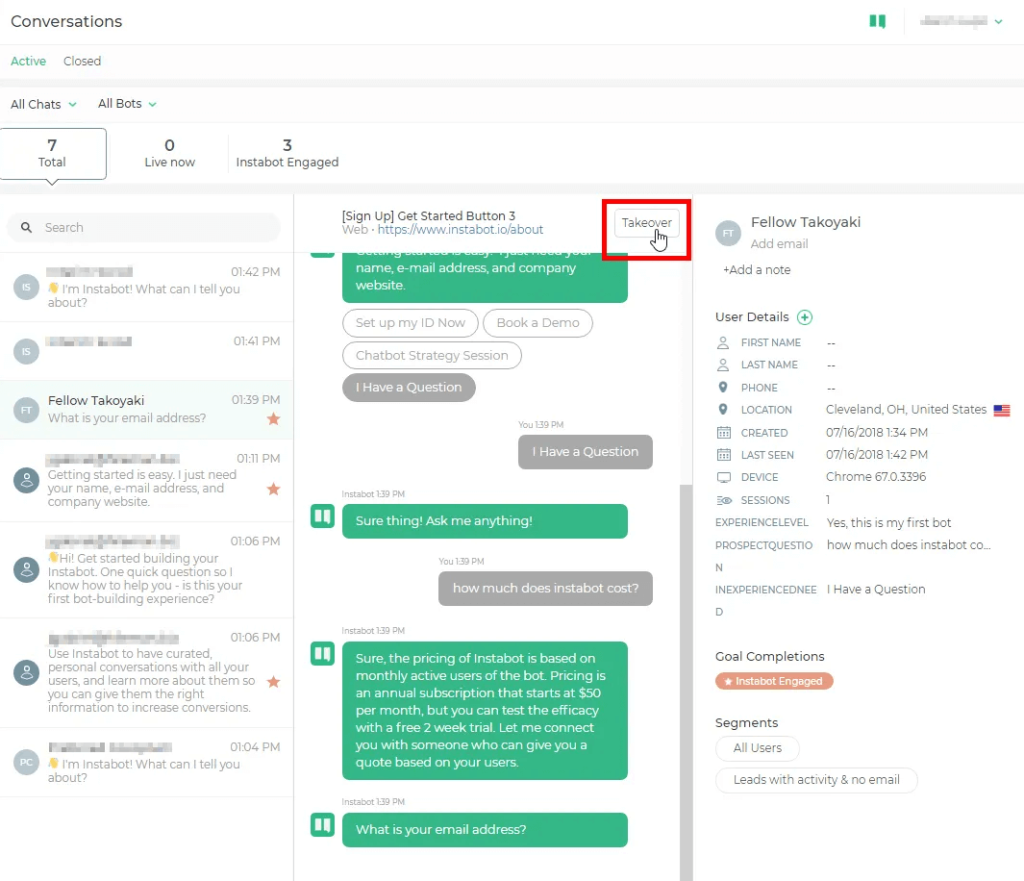Click 'Add email' under Fellow Takoyaki
The height and width of the screenshot is (881, 1024).
coord(779,244)
